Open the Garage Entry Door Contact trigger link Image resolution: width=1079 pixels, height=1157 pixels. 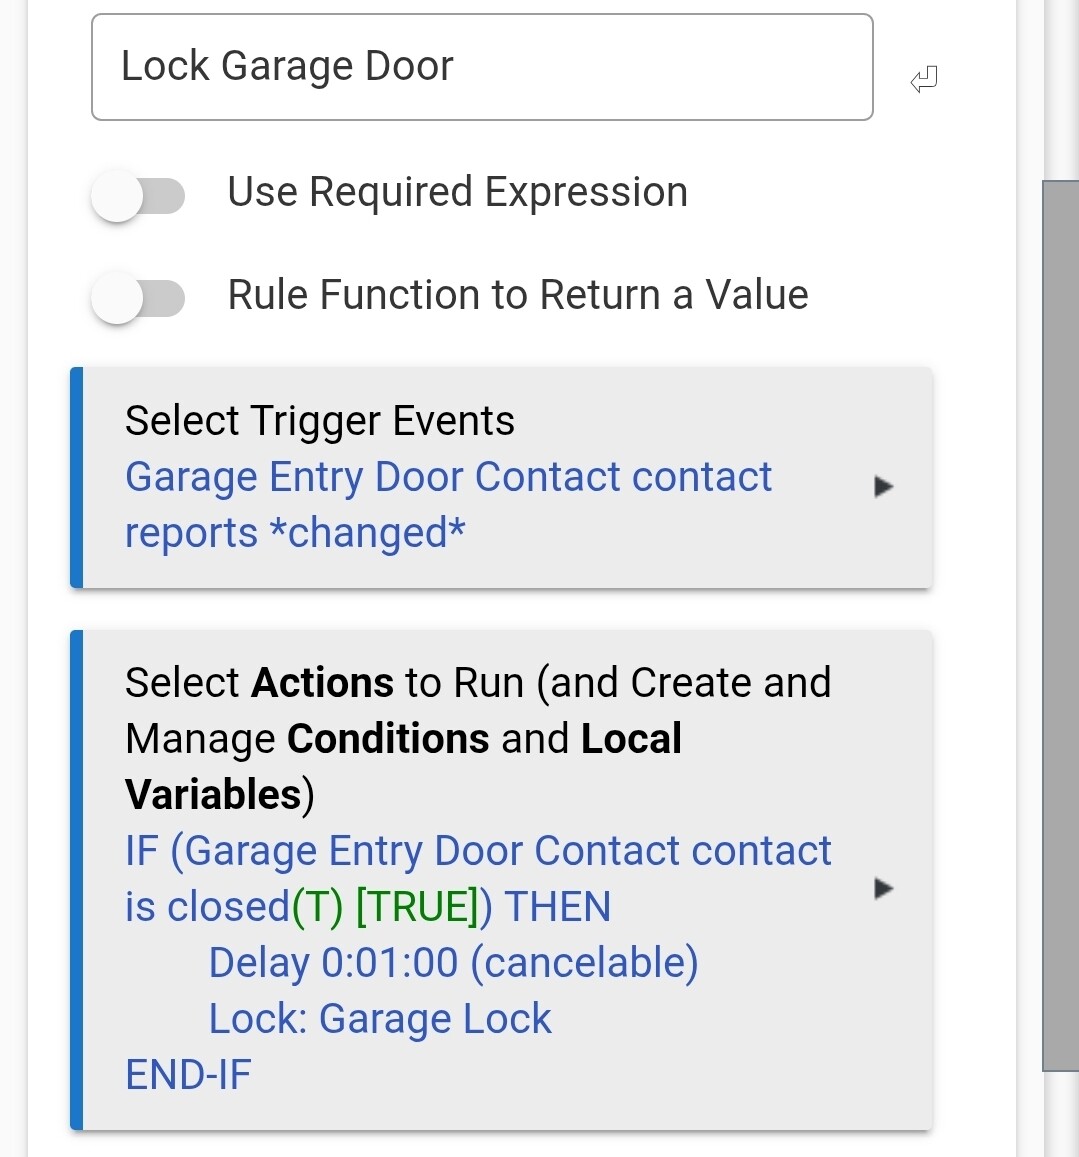click(448, 478)
